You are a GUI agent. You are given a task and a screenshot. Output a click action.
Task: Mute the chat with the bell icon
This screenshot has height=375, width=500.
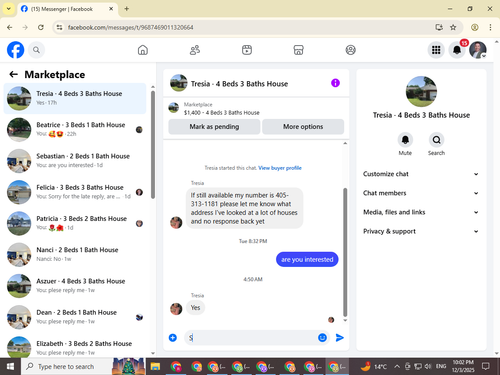tap(405, 140)
